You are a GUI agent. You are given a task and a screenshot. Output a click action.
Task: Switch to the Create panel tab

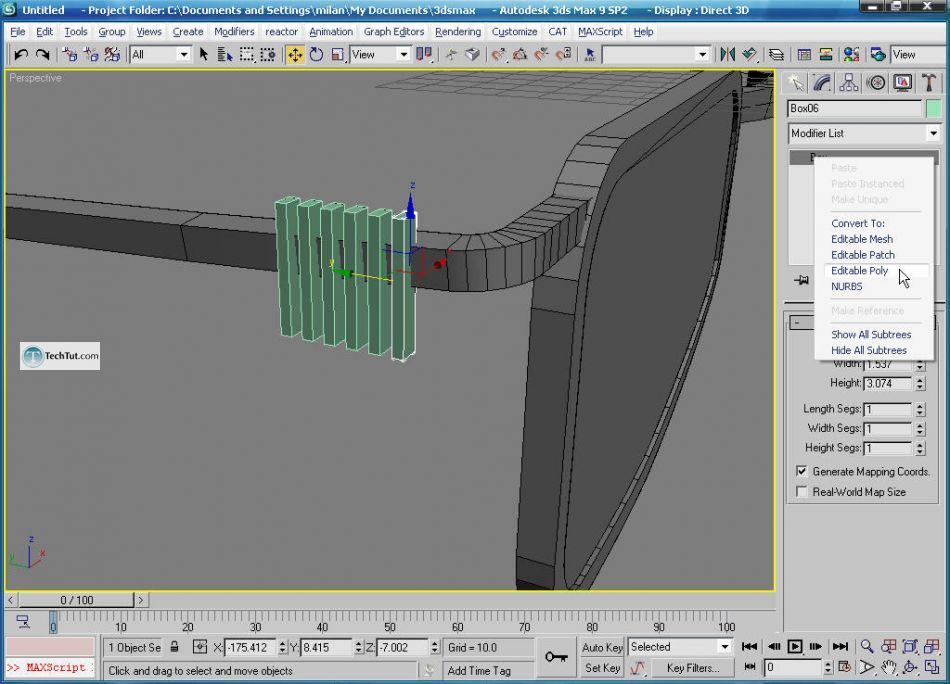[x=795, y=82]
